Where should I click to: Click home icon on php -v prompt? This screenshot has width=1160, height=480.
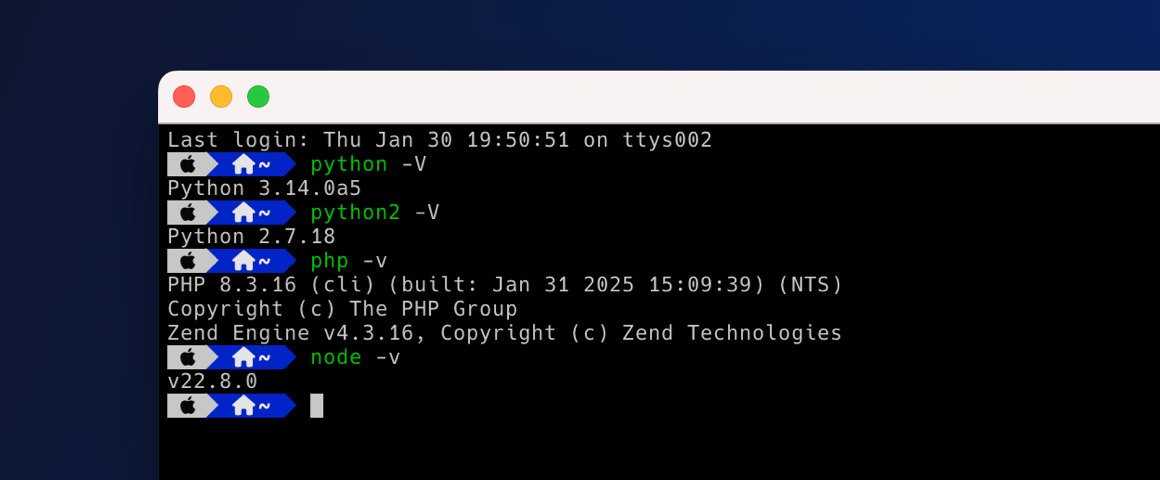click(243, 261)
